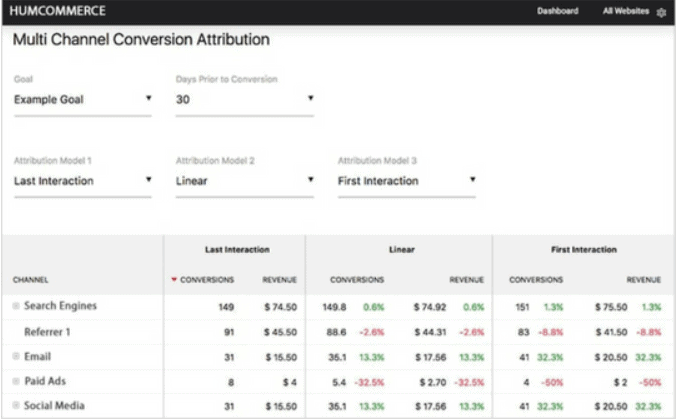Click Search Engines conversions value 149

pos(225,306)
